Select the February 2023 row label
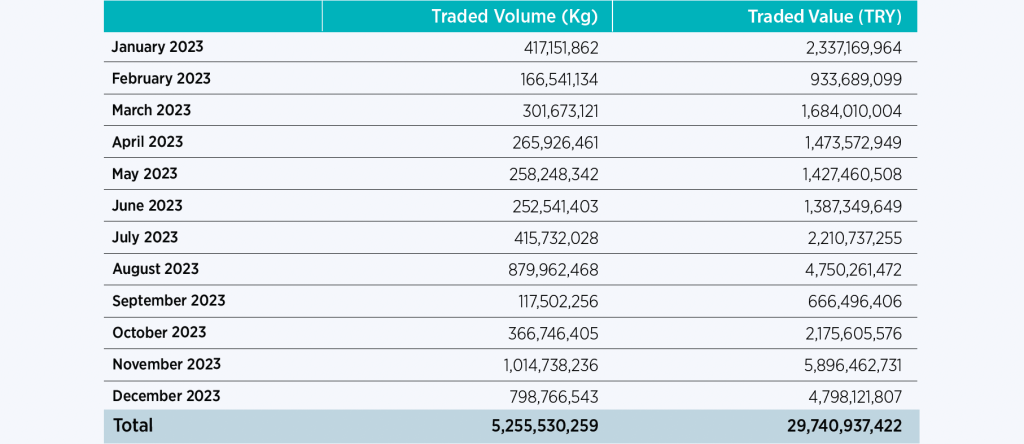The width and height of the screenshot is (1024, 444). 161,78
